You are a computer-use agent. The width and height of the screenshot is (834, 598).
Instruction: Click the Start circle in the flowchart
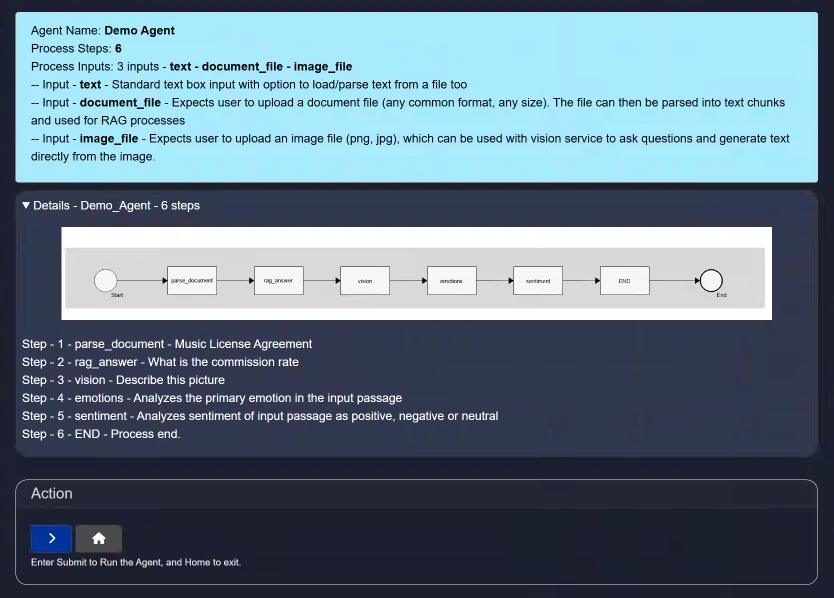(105, 281)
